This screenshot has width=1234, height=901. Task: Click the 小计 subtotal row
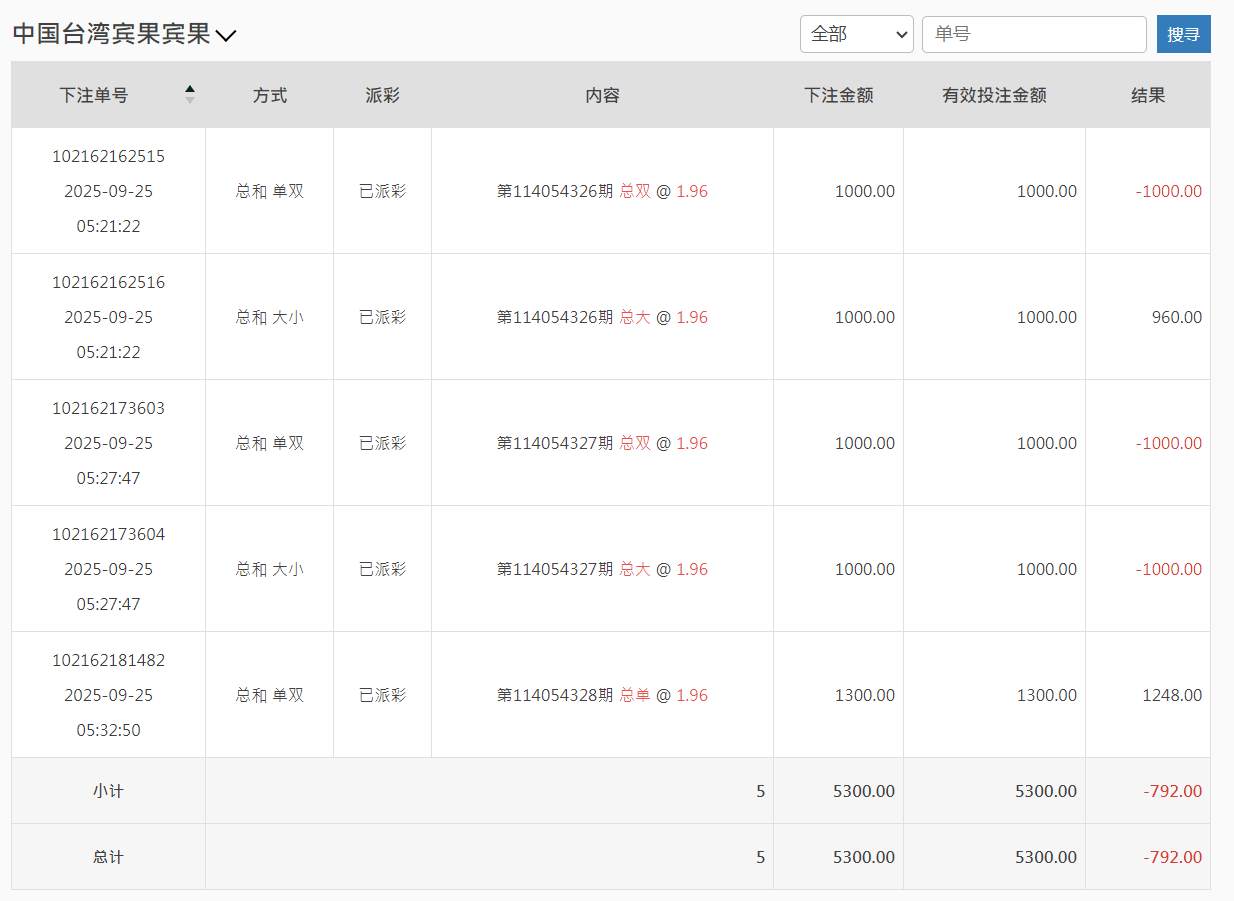tap(108, 790)
